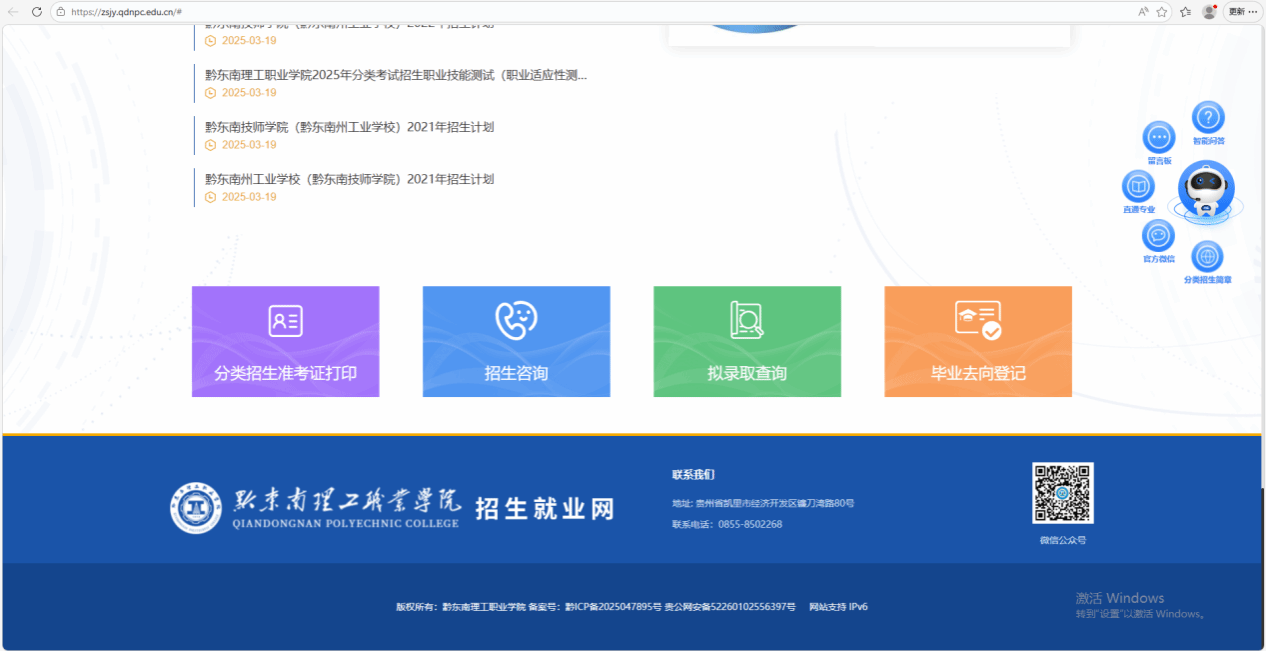
Task: Open the 2025年分类考试招生职业技能测试 article link
Action: (x=395, y=75)
